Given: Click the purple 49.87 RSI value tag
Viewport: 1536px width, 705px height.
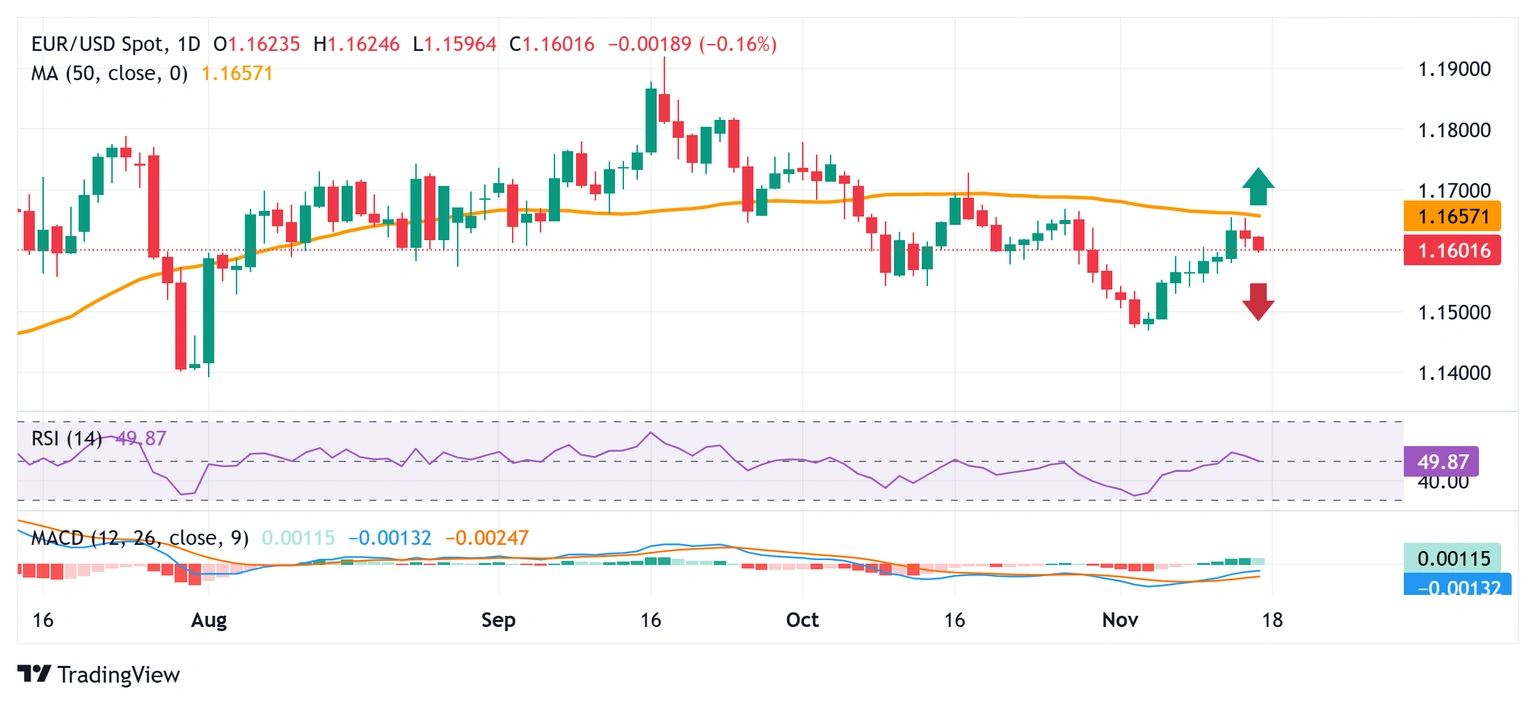Looking at the screenshot, I should pyautogui.click(x=1441, y=461).
